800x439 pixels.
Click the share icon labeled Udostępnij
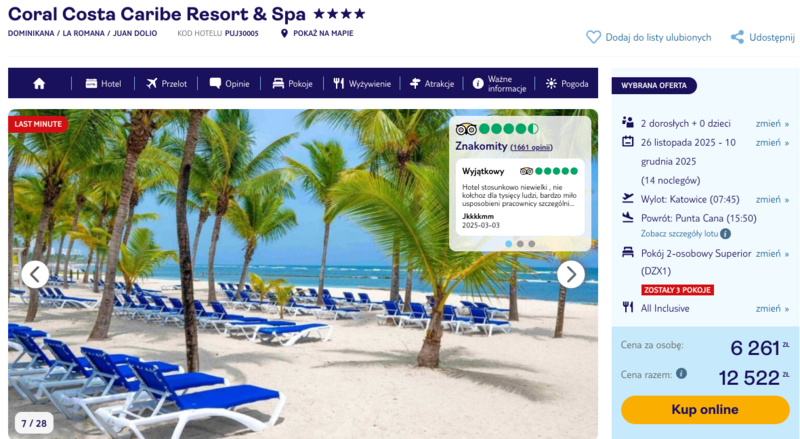(x=737, y=37)
